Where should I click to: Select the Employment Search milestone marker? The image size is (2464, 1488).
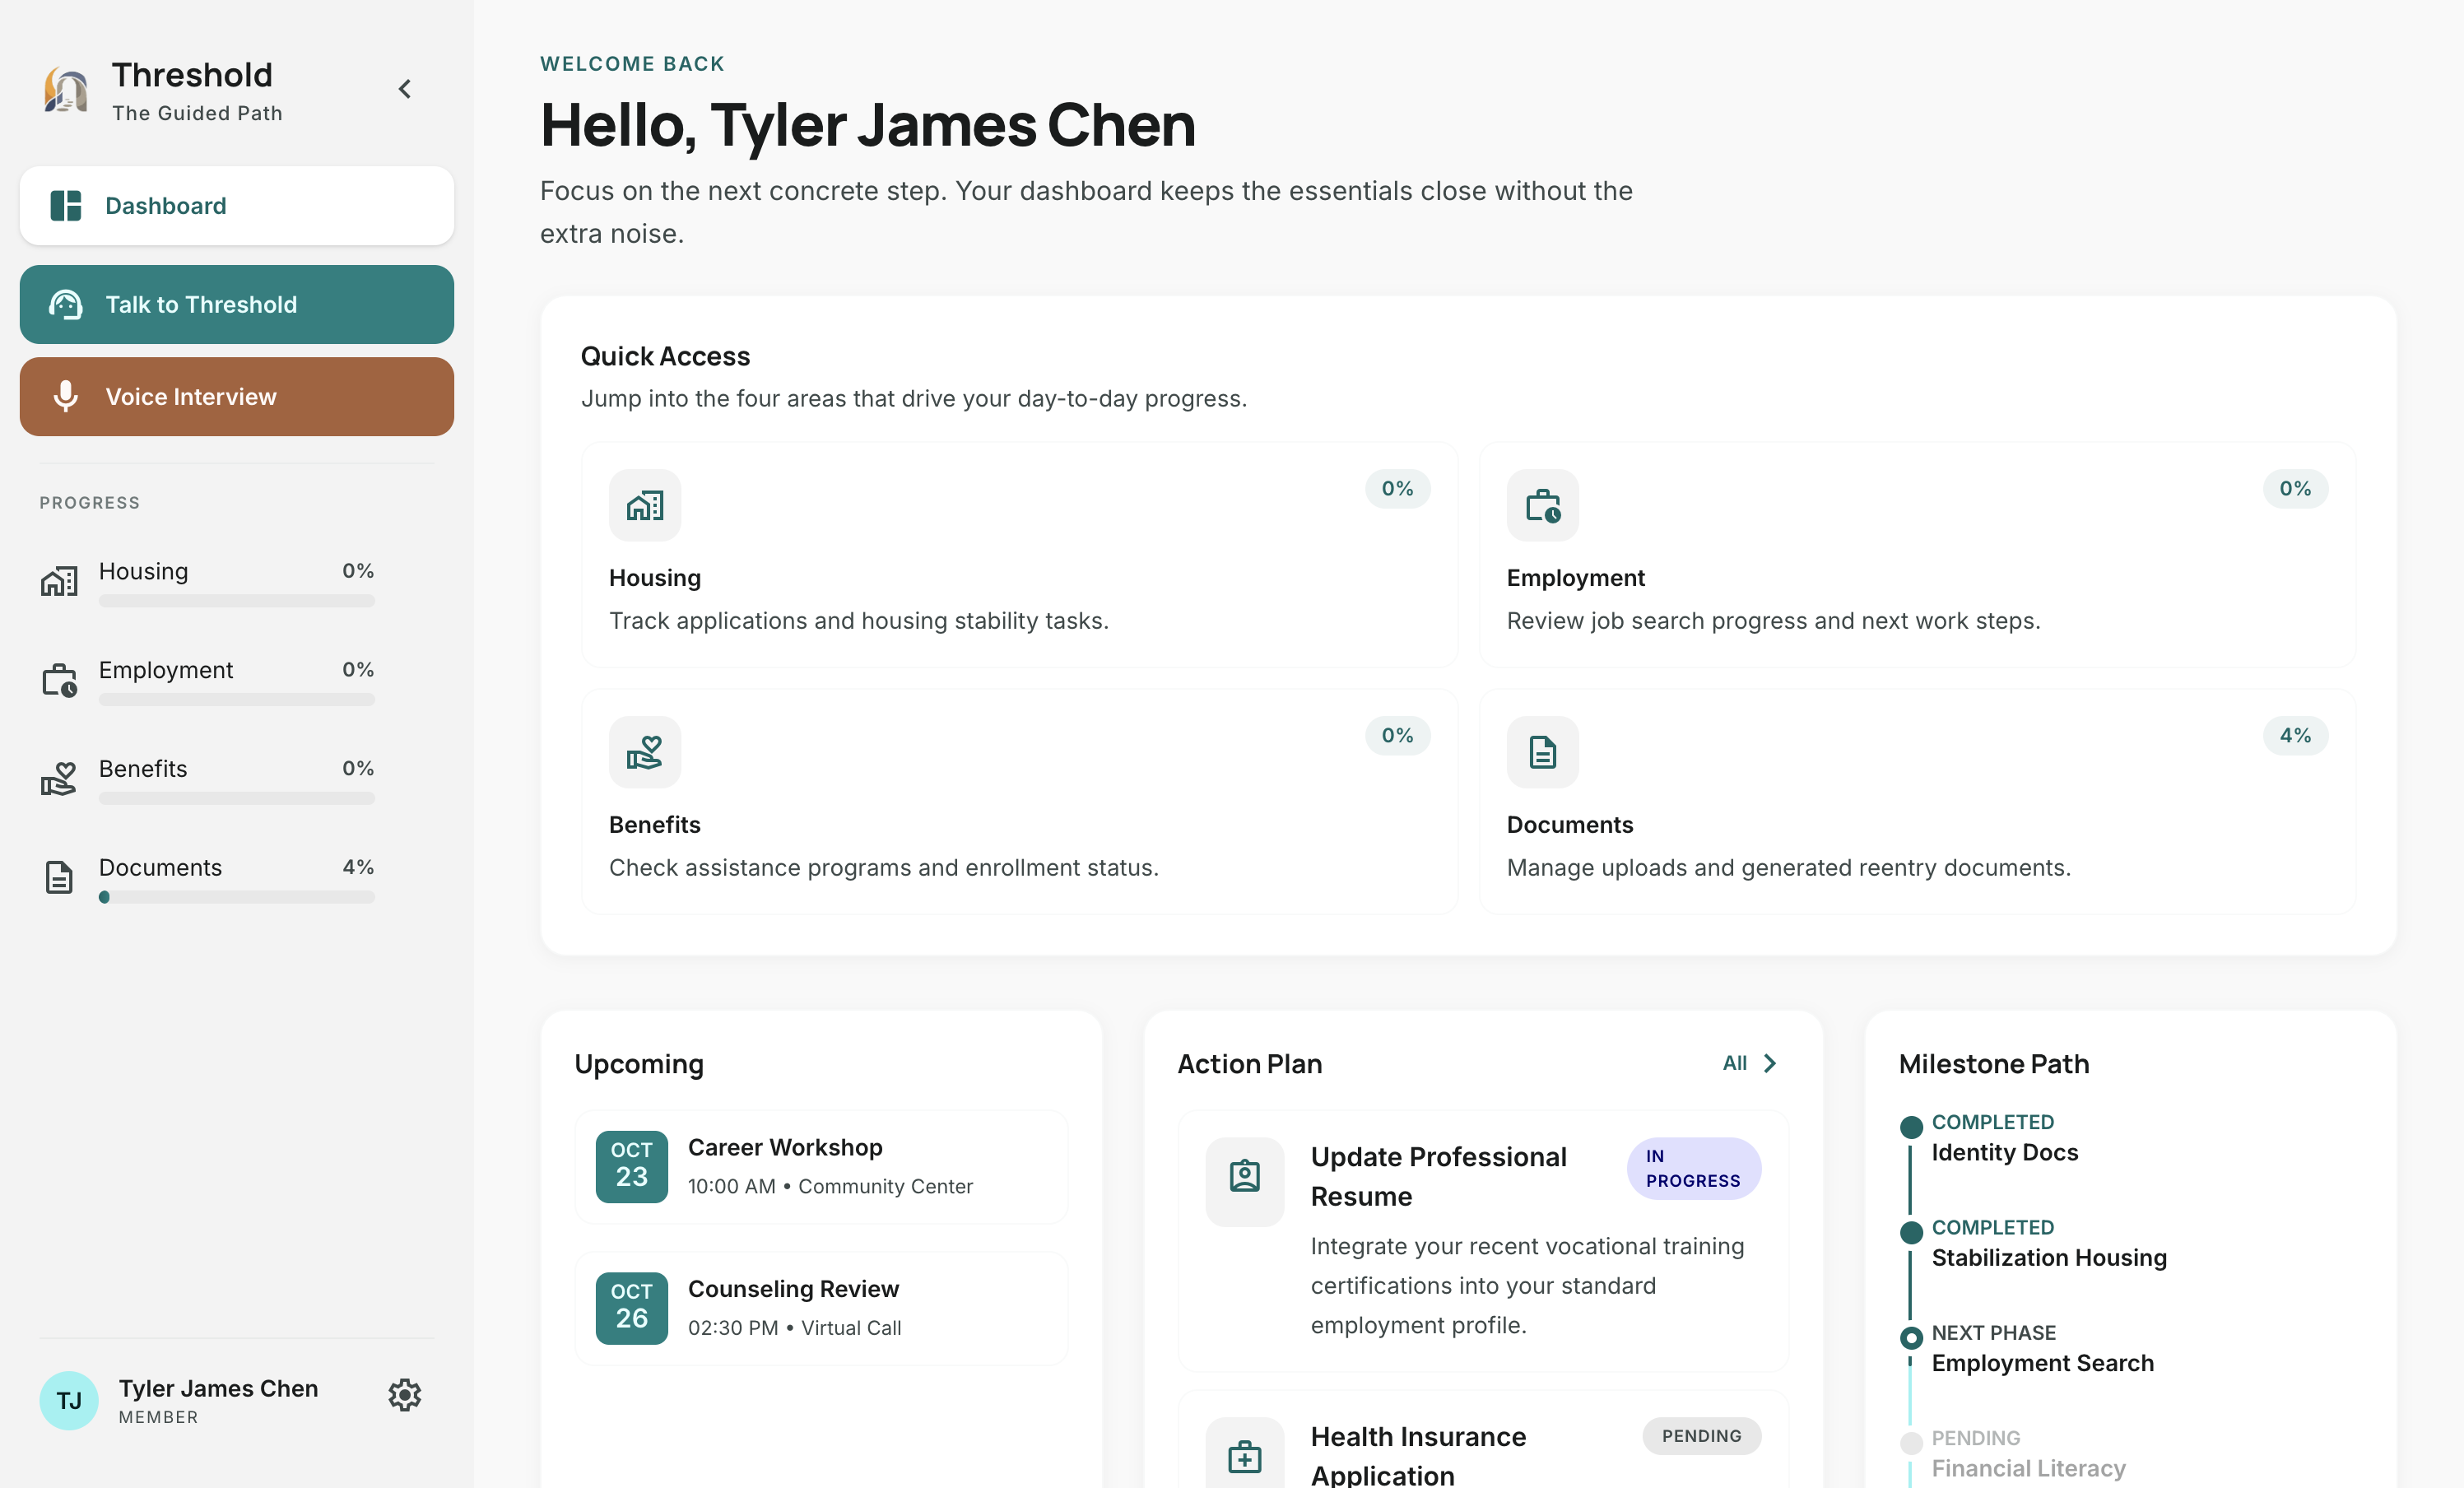[1911, 1338]
